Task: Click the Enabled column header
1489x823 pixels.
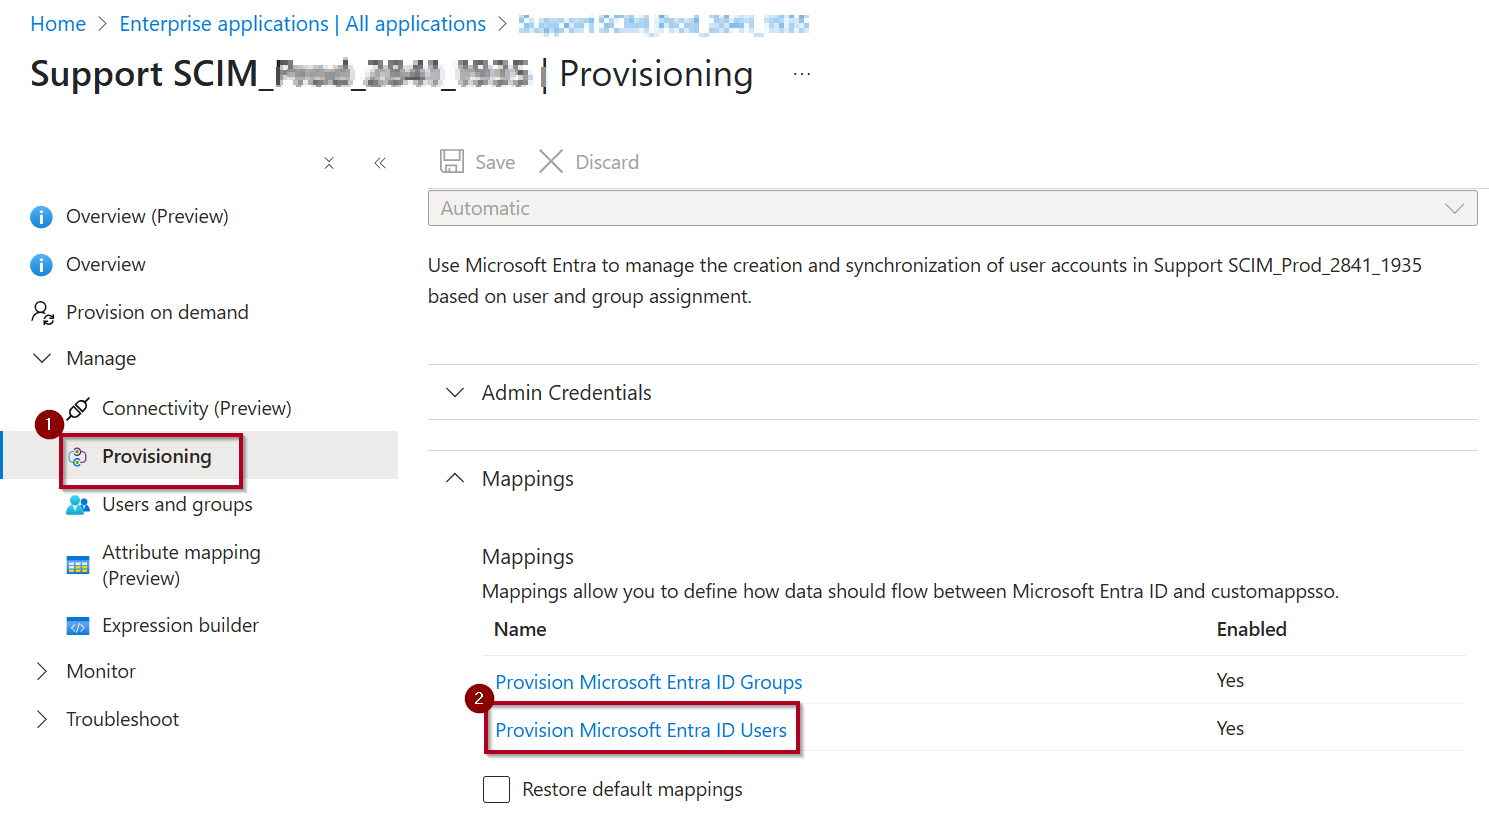Action: tap(1251, 630)
